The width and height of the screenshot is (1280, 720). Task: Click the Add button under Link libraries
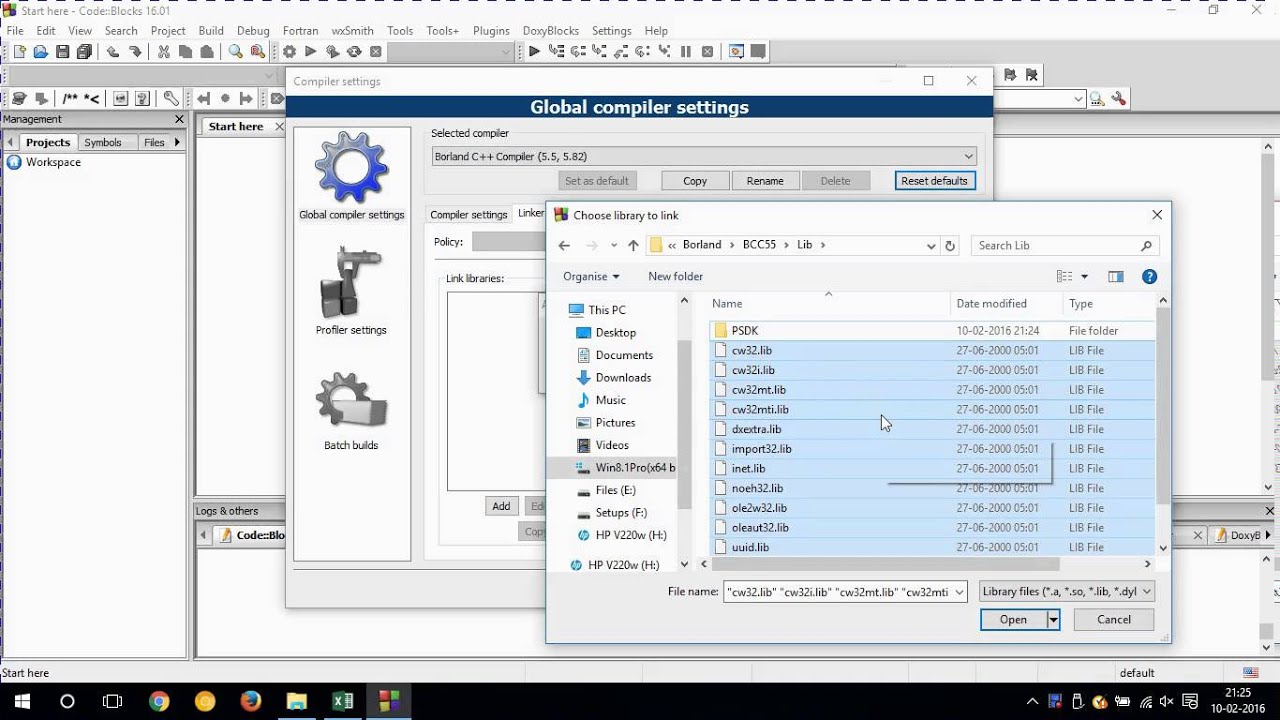click(501, 506)
